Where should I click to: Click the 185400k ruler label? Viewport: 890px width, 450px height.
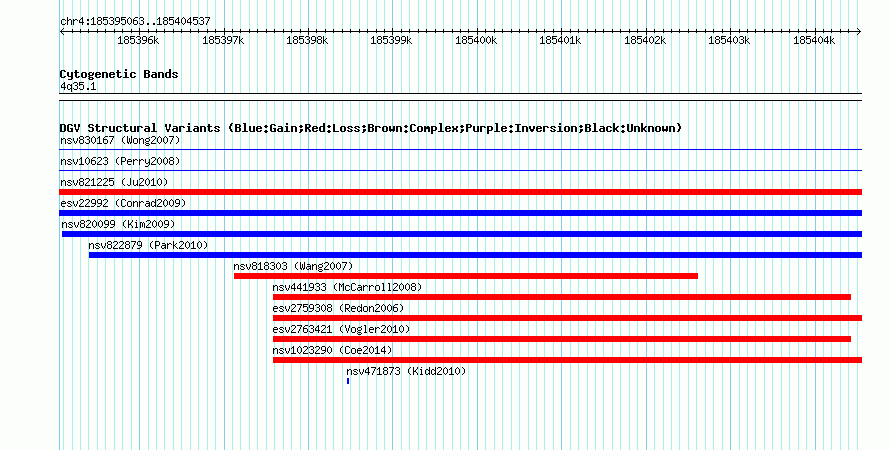tap(476, 40)
